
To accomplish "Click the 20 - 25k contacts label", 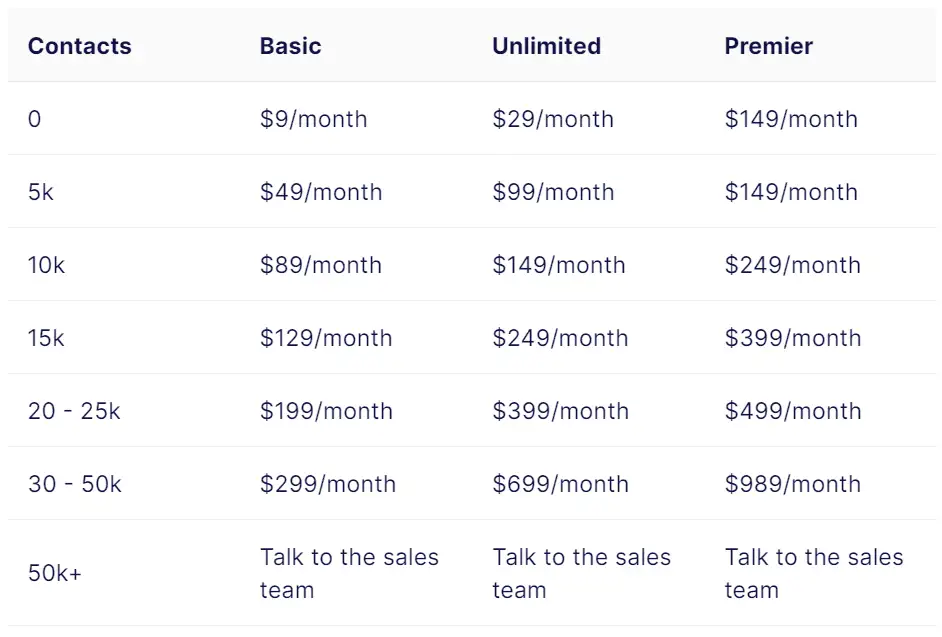I will pos(74,411).
